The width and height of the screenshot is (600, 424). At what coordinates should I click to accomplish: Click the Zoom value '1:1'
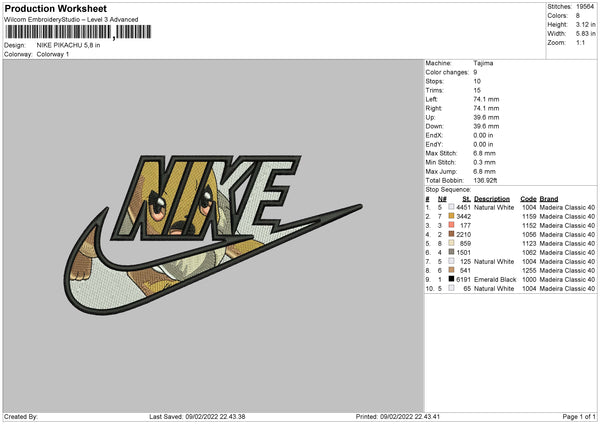tap(580, 42)
